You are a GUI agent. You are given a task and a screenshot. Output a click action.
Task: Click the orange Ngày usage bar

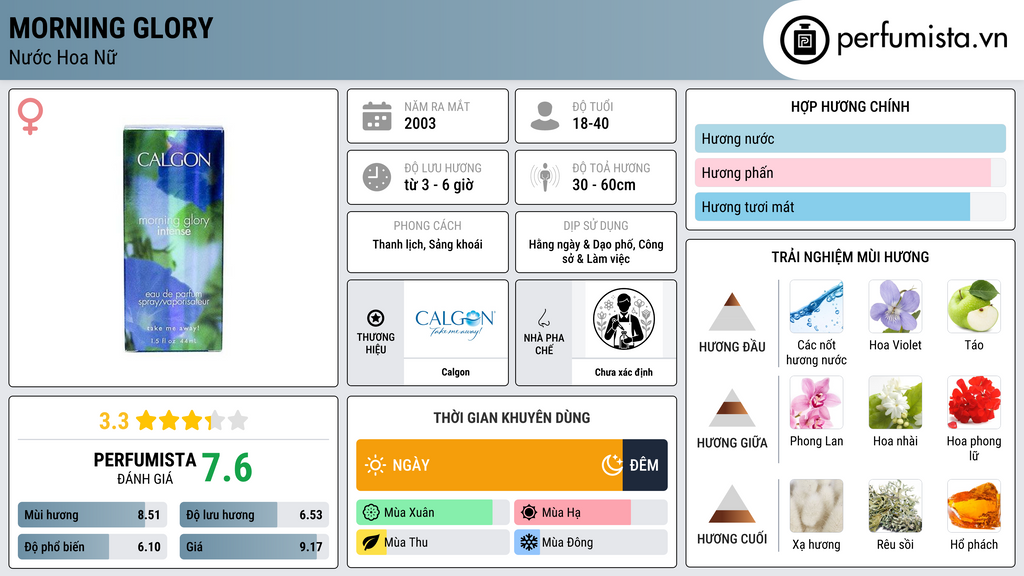point(489,465)
